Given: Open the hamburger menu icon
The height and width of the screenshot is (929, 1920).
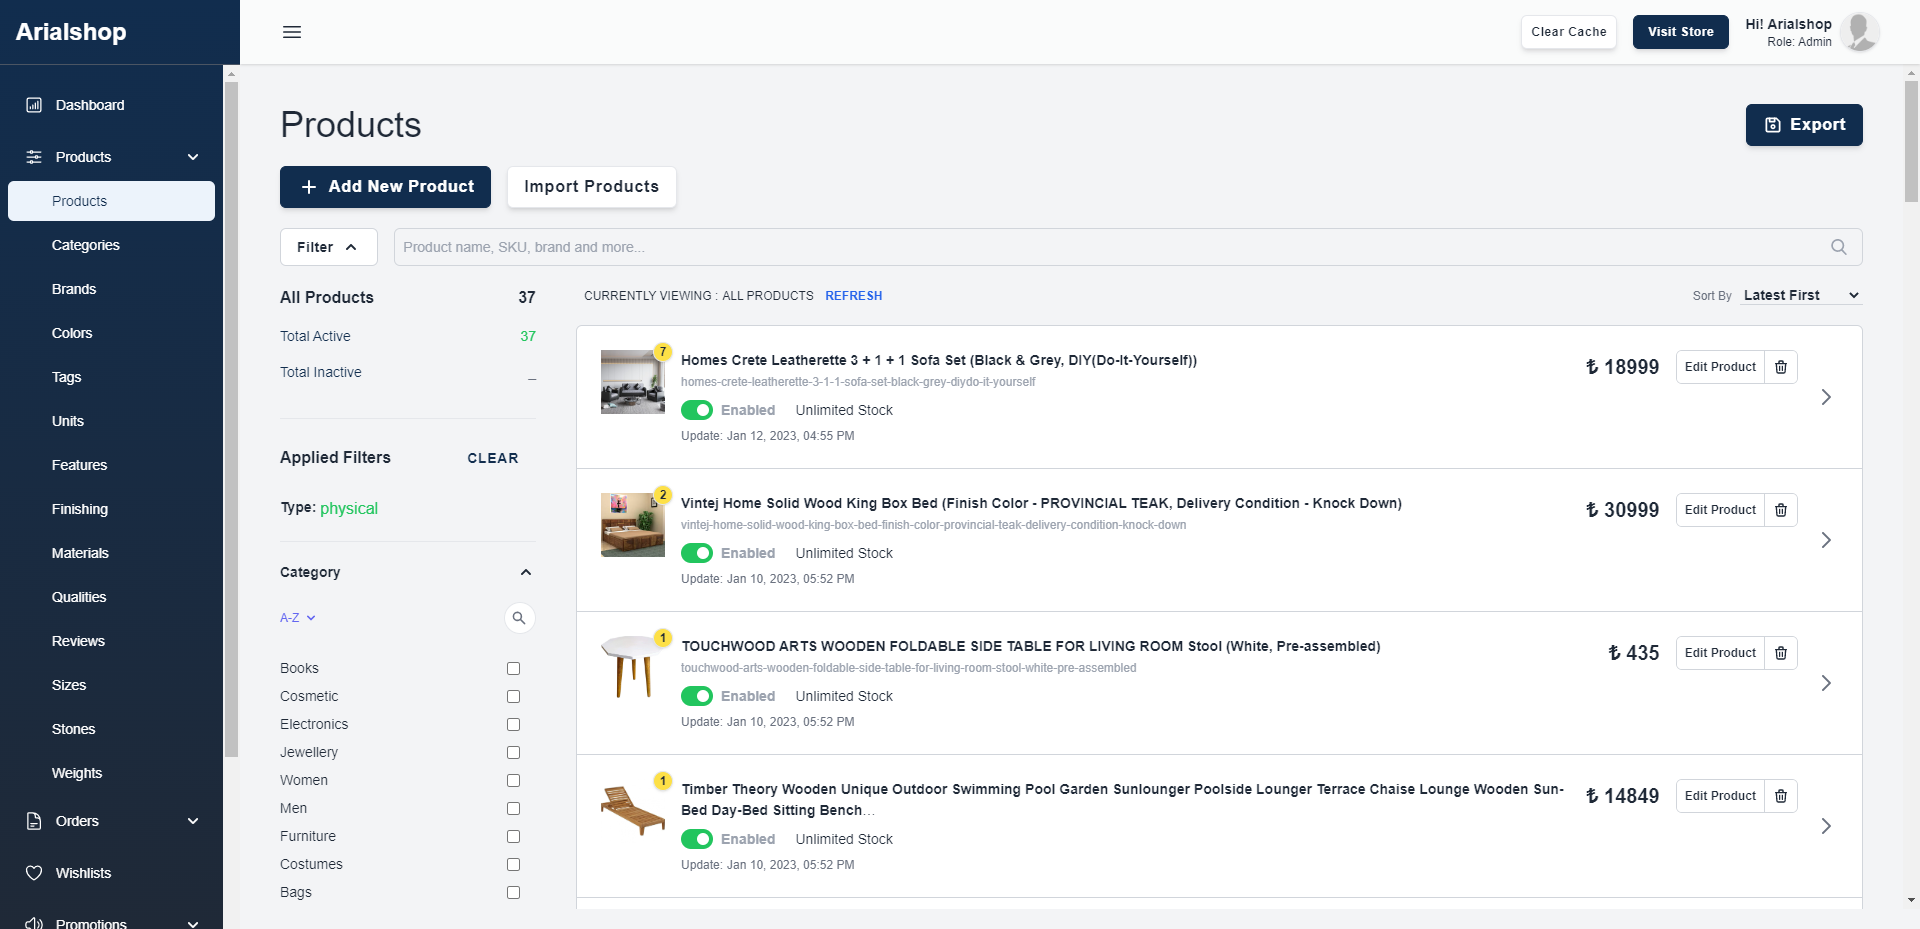Looking at the screenshot, I should [292, 32].
